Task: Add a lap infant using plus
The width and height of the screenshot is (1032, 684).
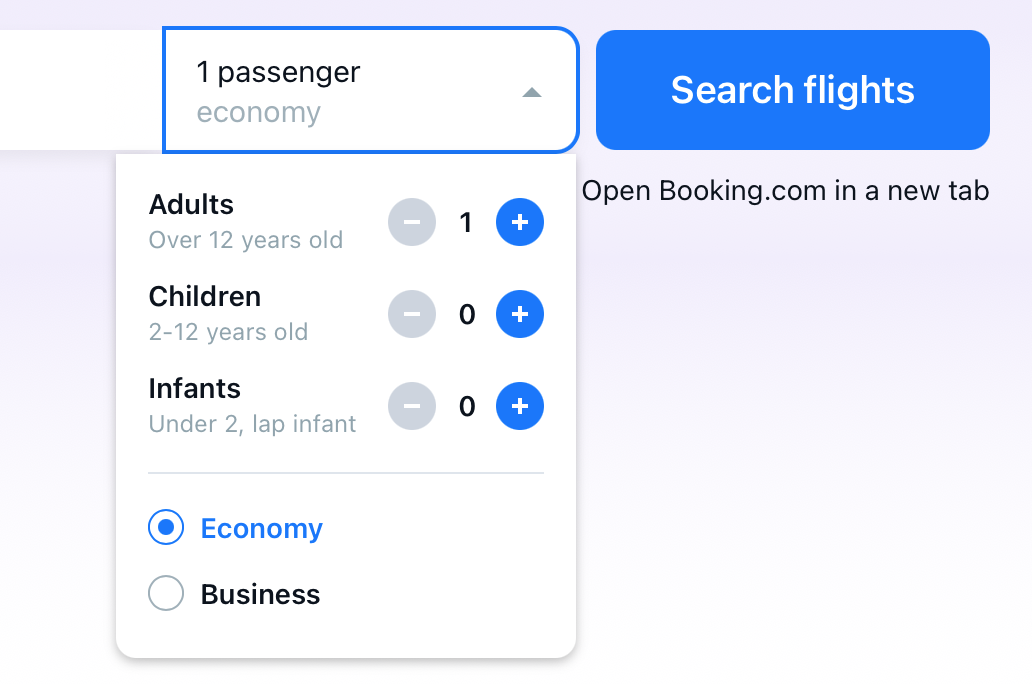Action: (519, 406)
